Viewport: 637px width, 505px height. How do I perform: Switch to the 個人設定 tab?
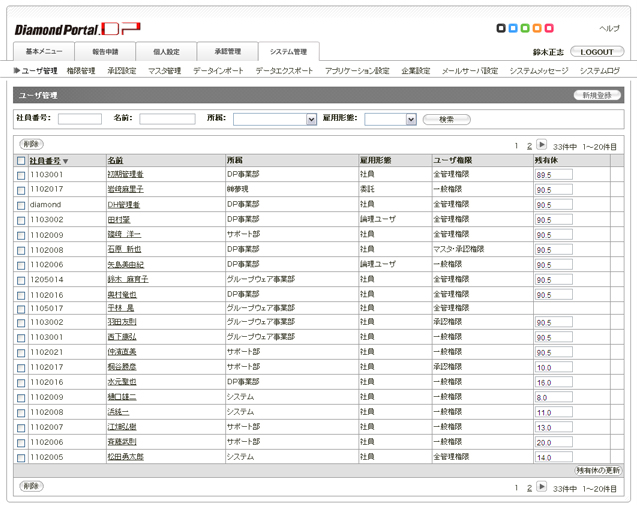[x=166, y=52]
